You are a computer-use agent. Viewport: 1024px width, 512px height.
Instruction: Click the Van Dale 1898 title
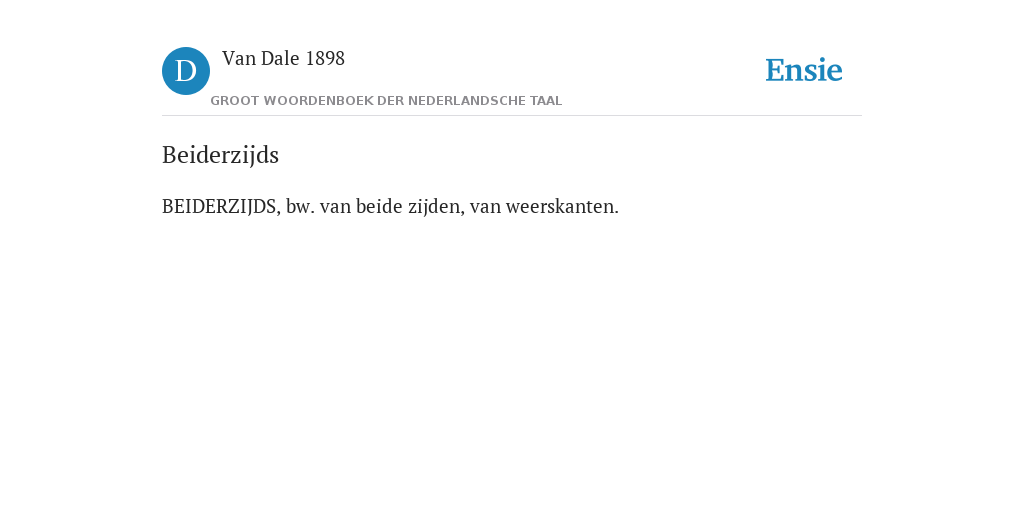click(283, 59)
